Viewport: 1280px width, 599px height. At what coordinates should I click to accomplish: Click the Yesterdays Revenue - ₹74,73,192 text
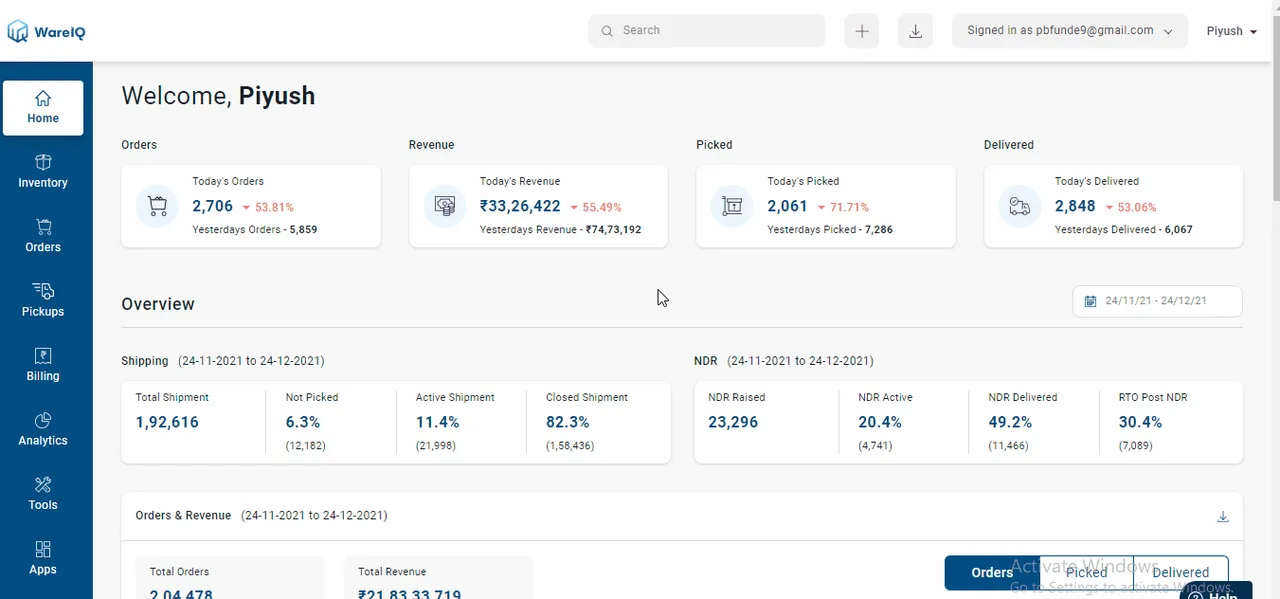pyautogui.click(x=560, y=230)
